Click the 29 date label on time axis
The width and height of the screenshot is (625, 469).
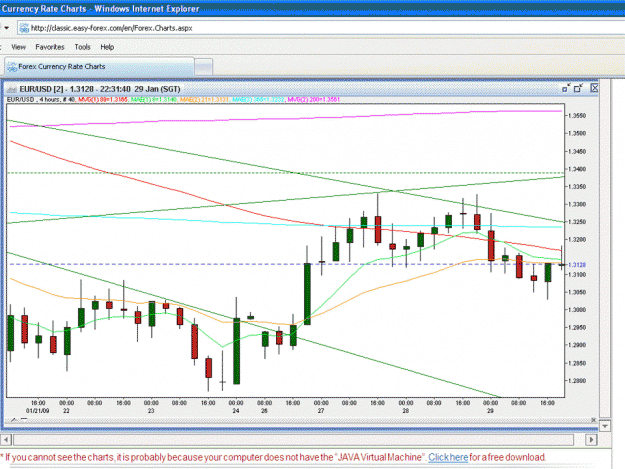(x=490, y=410)
